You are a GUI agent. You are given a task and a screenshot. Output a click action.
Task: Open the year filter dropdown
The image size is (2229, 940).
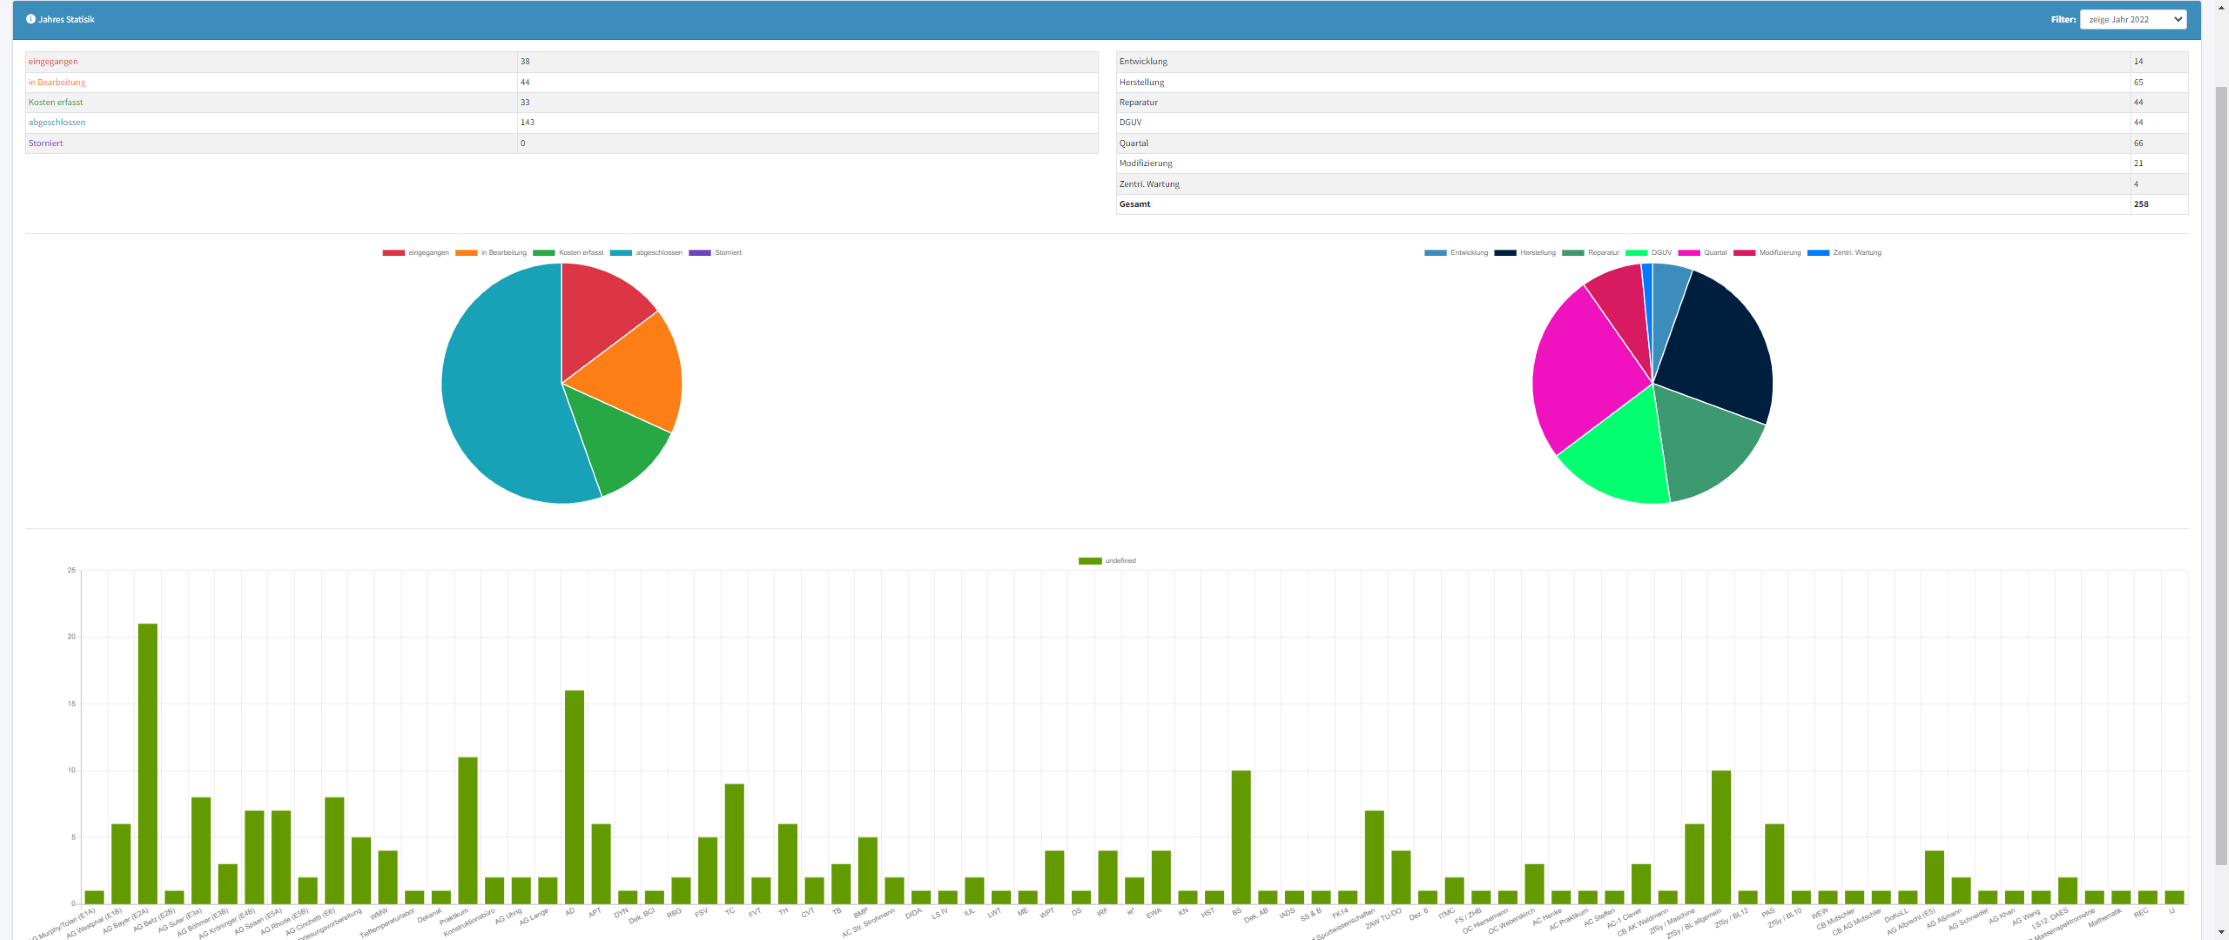(x=2132, y=19)
